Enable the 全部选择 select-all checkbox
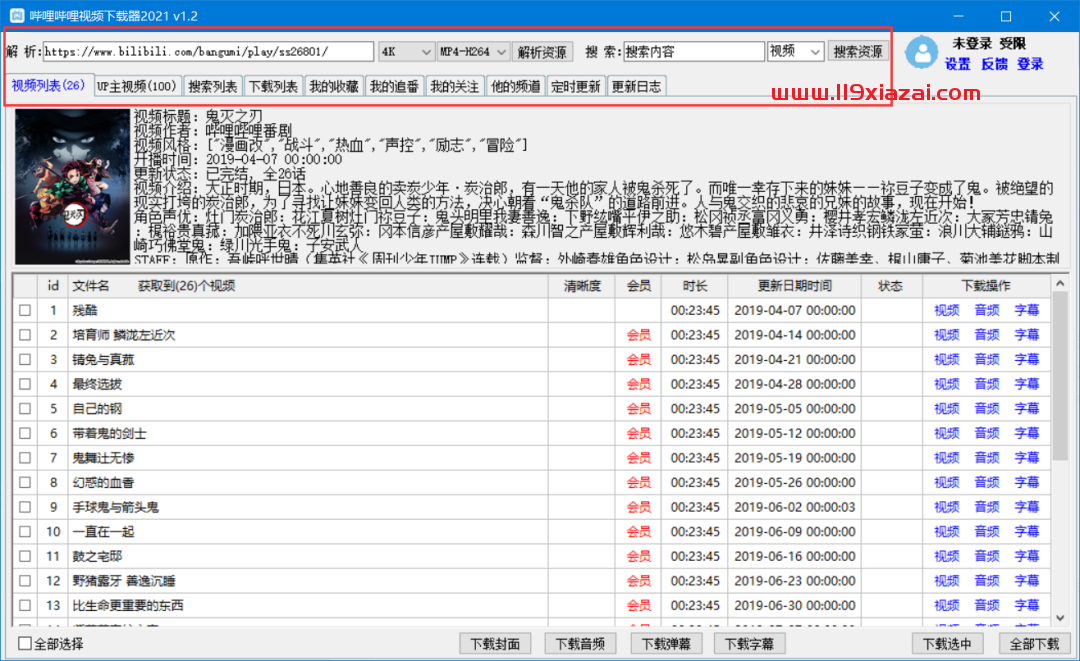 tap(25, 644)
